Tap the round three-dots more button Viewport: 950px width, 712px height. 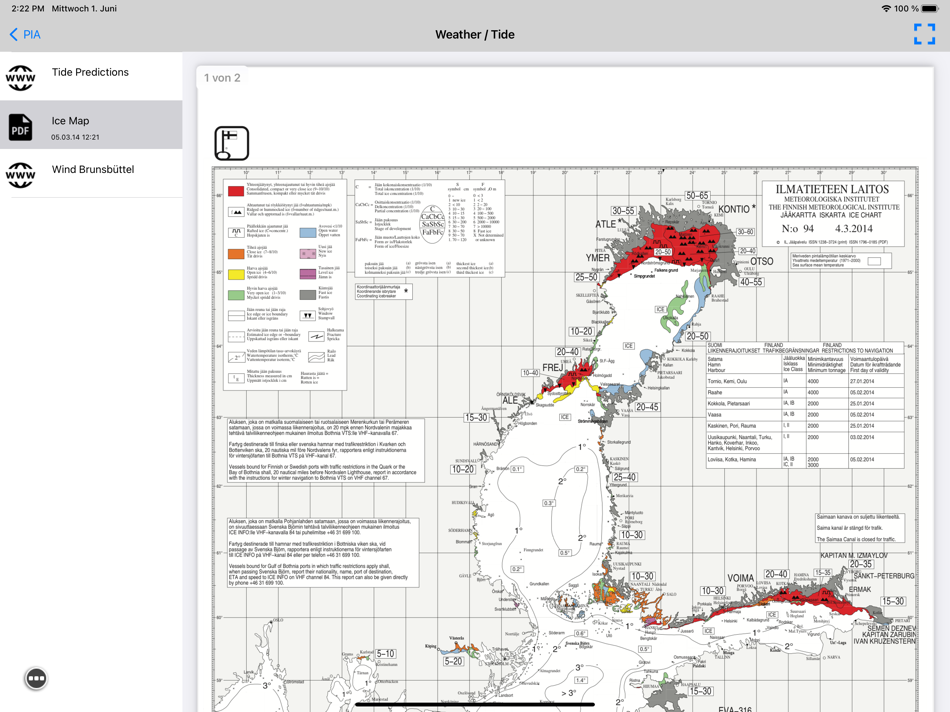[x=36, y=678]
